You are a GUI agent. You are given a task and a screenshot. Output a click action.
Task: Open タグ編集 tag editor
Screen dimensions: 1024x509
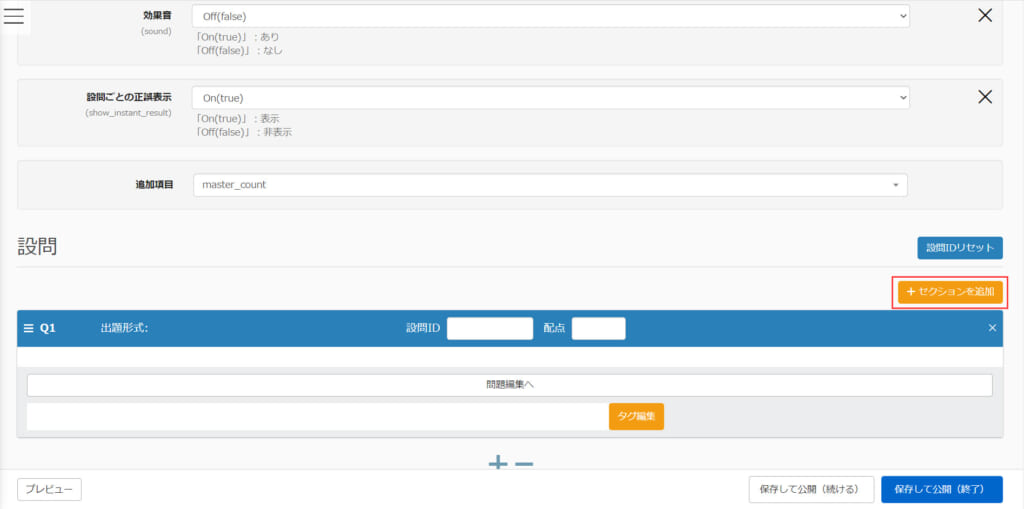636,416
